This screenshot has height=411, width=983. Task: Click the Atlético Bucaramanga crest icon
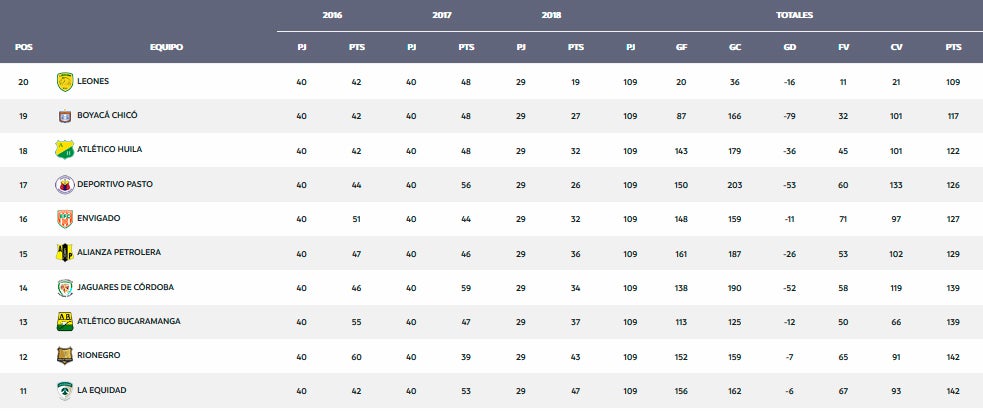pyautogui.click(x=65, y=322)
